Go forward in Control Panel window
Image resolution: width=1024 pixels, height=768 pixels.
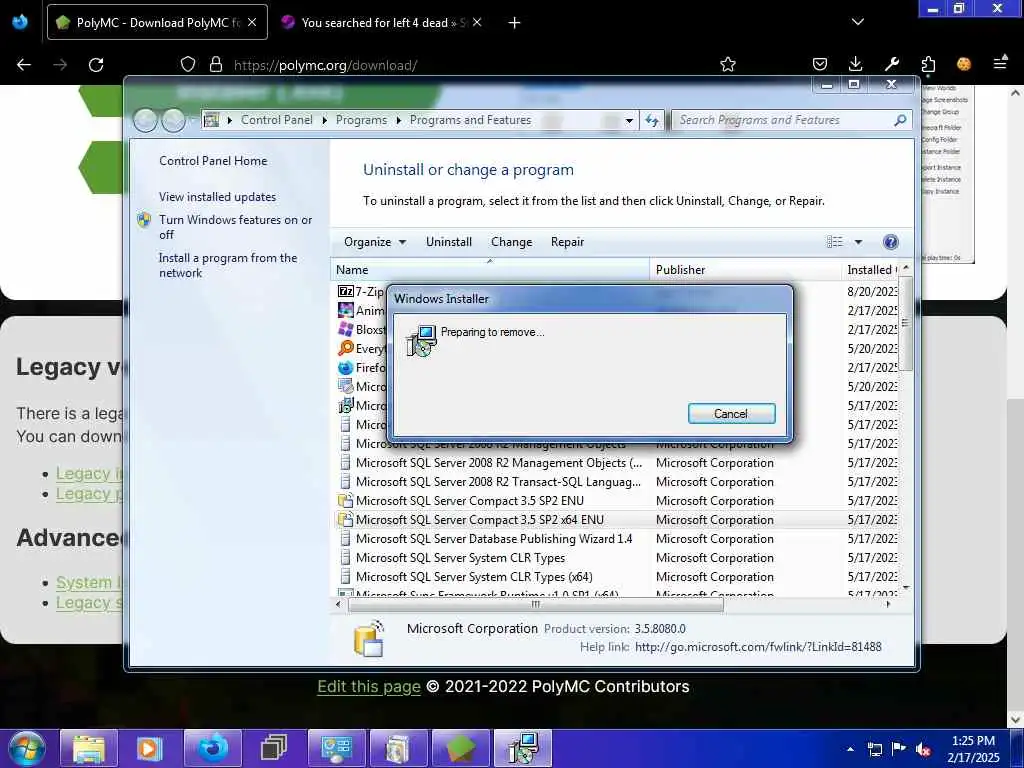[x=173, y=120]
